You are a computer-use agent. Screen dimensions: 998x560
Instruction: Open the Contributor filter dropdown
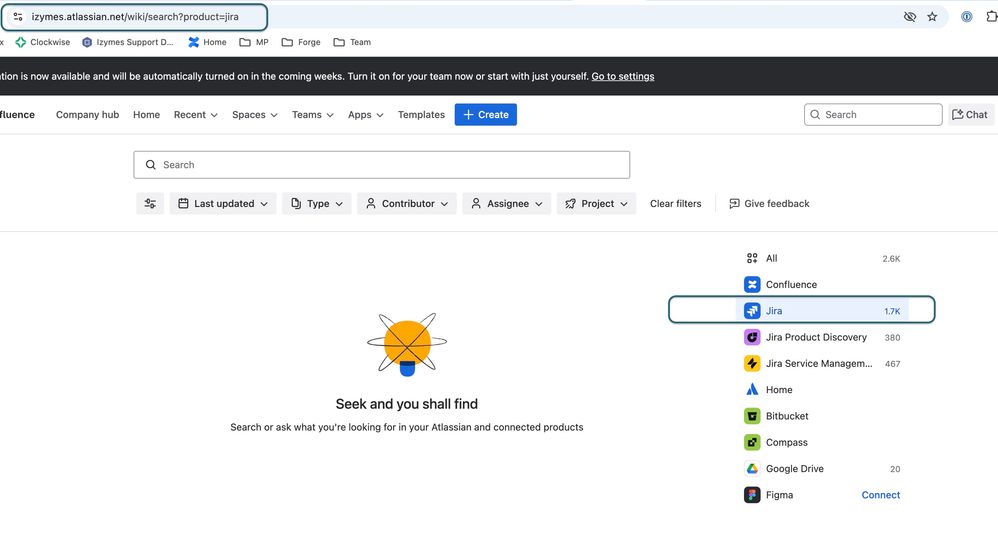407,204
